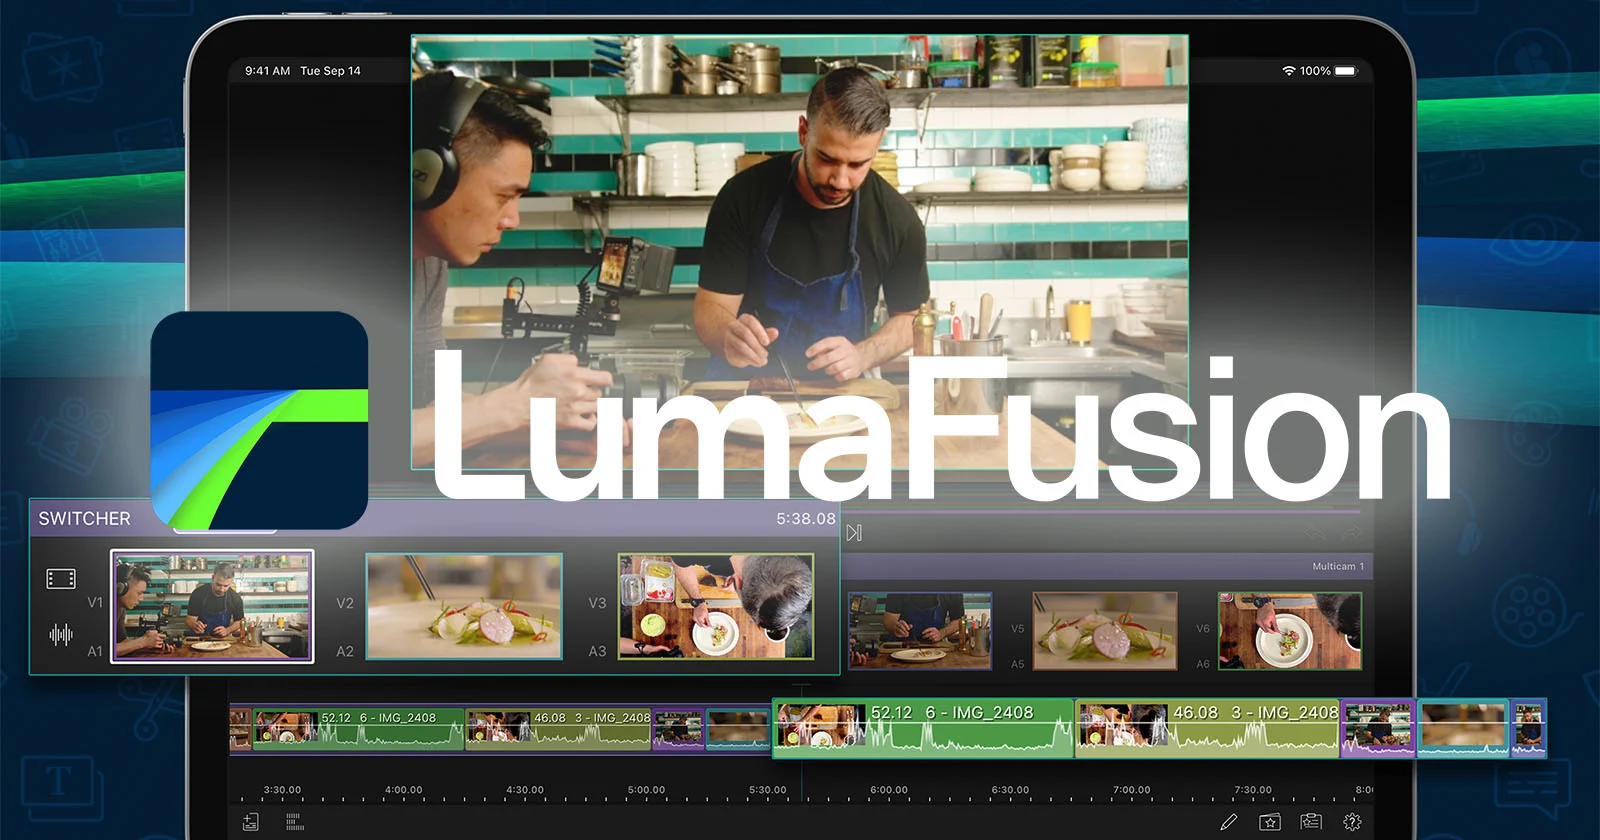Open the settings gear icon

pos(1352,822)
